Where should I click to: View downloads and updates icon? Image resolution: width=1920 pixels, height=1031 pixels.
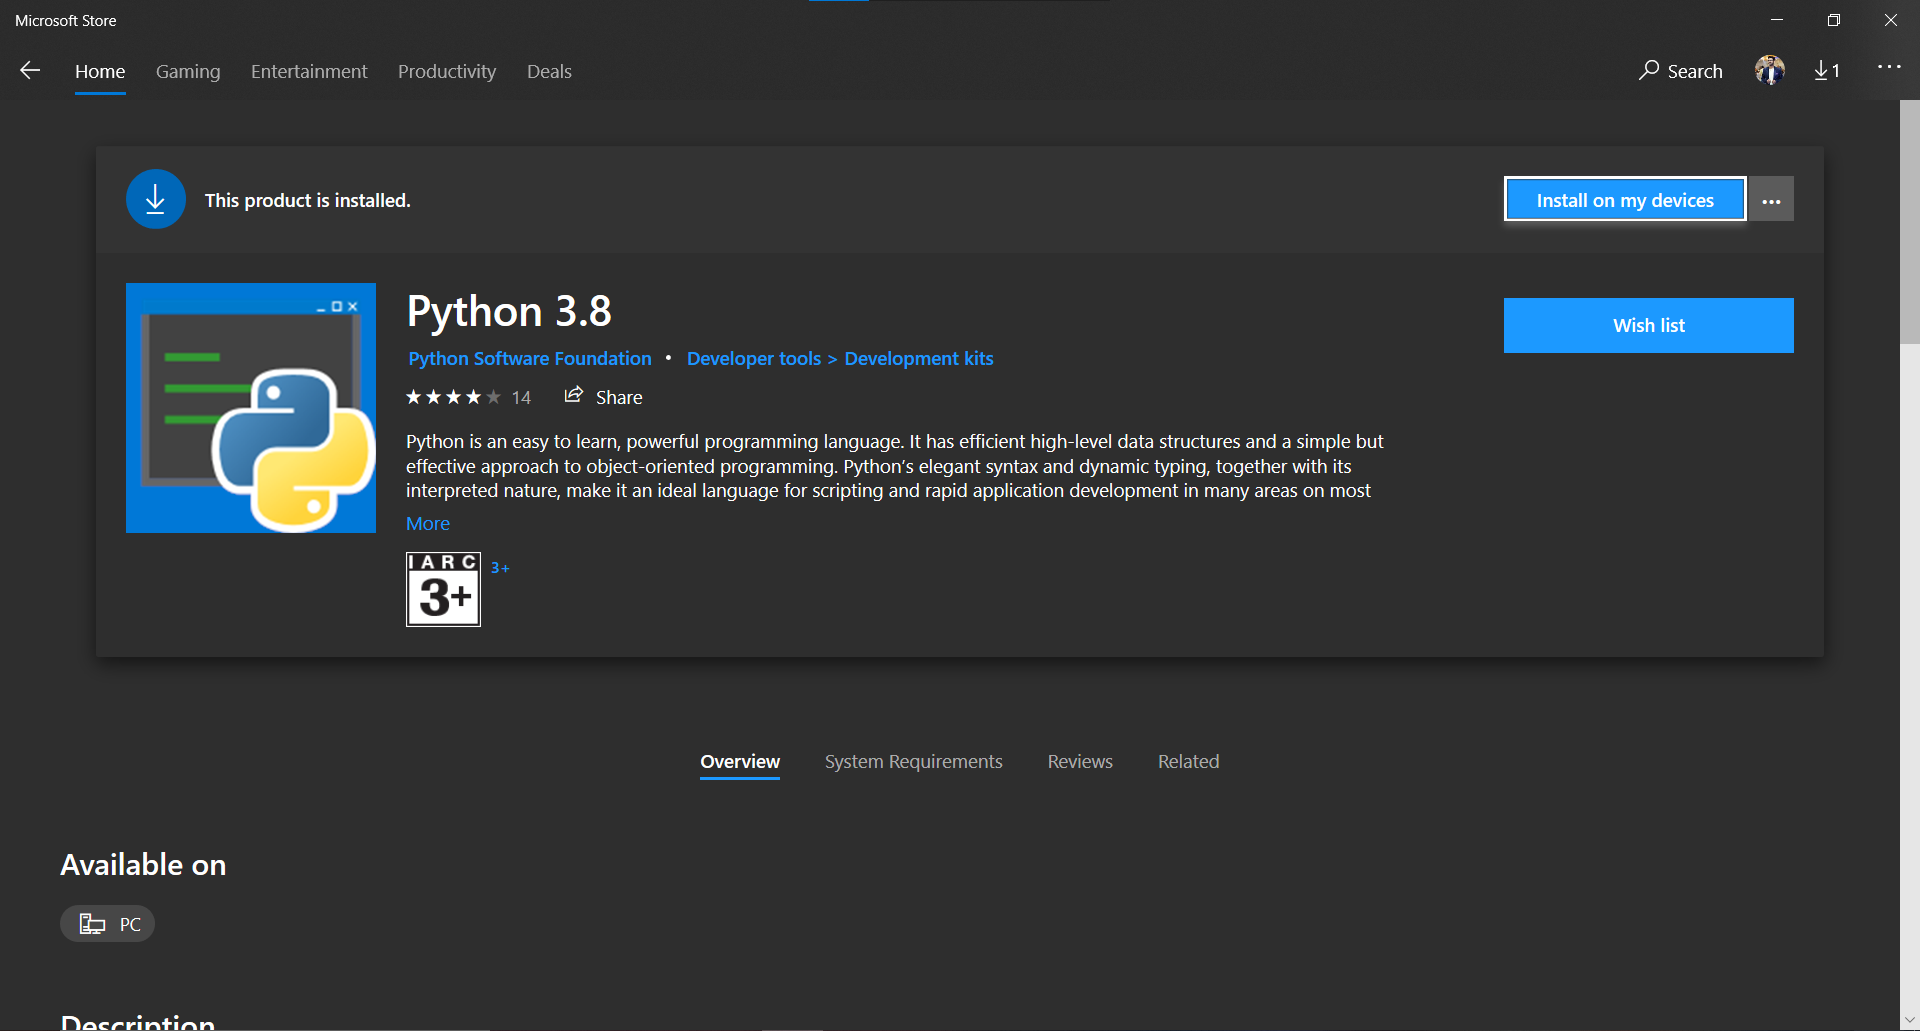coord(1827,70)
